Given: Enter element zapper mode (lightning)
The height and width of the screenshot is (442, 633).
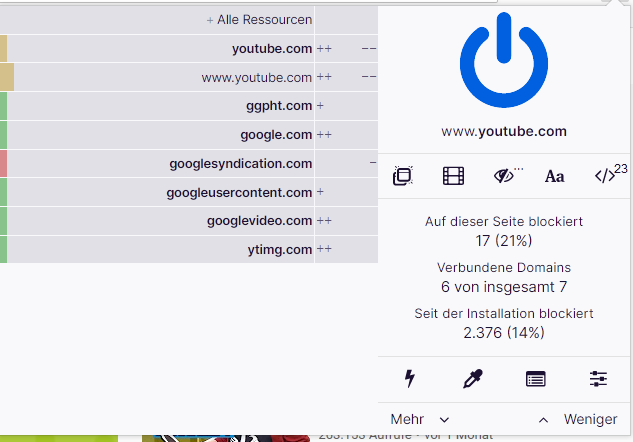Looking at the screenshot, I should point(410,379).
